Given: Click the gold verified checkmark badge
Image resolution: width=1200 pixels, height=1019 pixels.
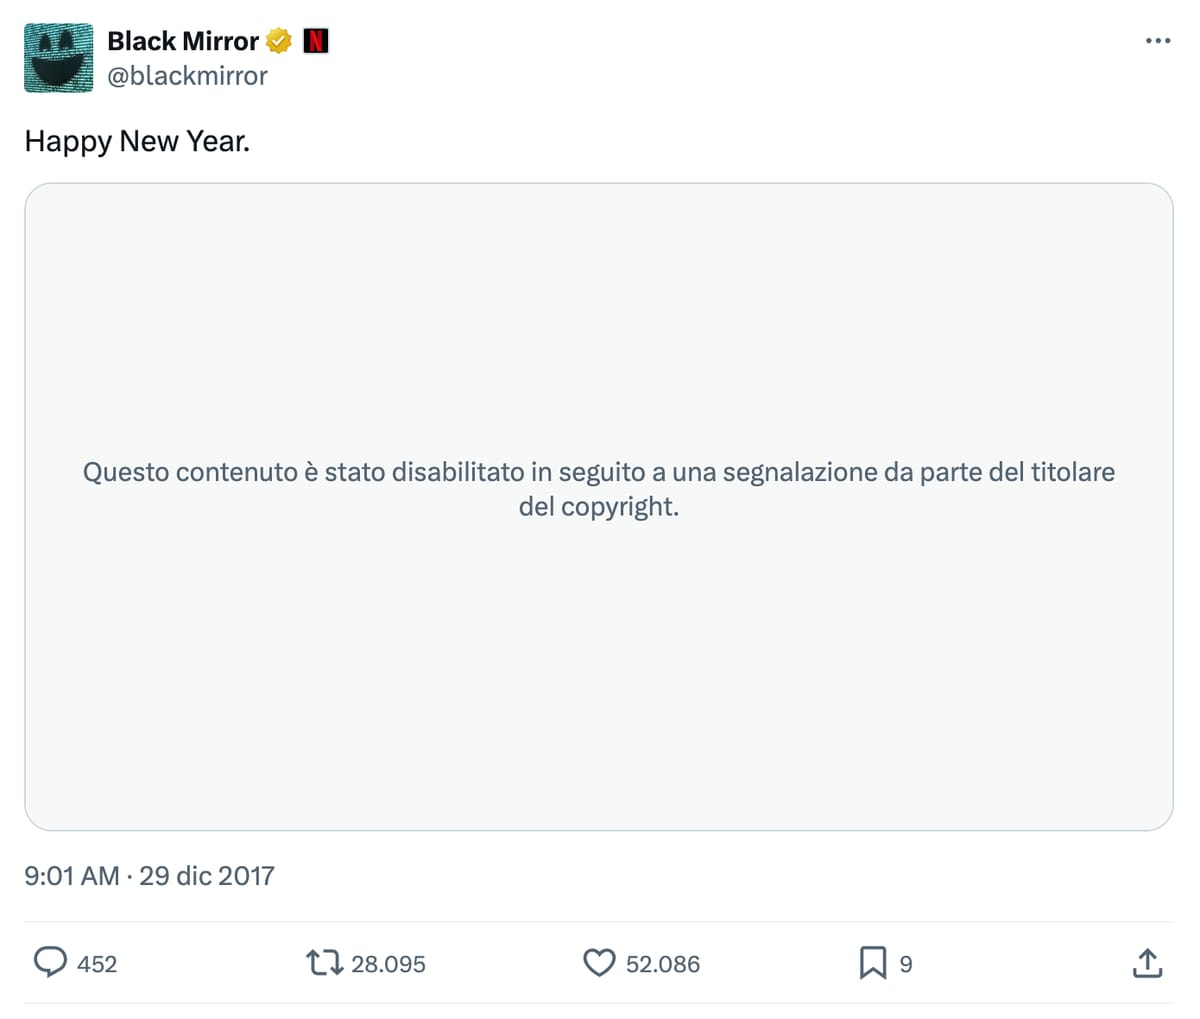Looking at the screenshot, I should [279, 41].
